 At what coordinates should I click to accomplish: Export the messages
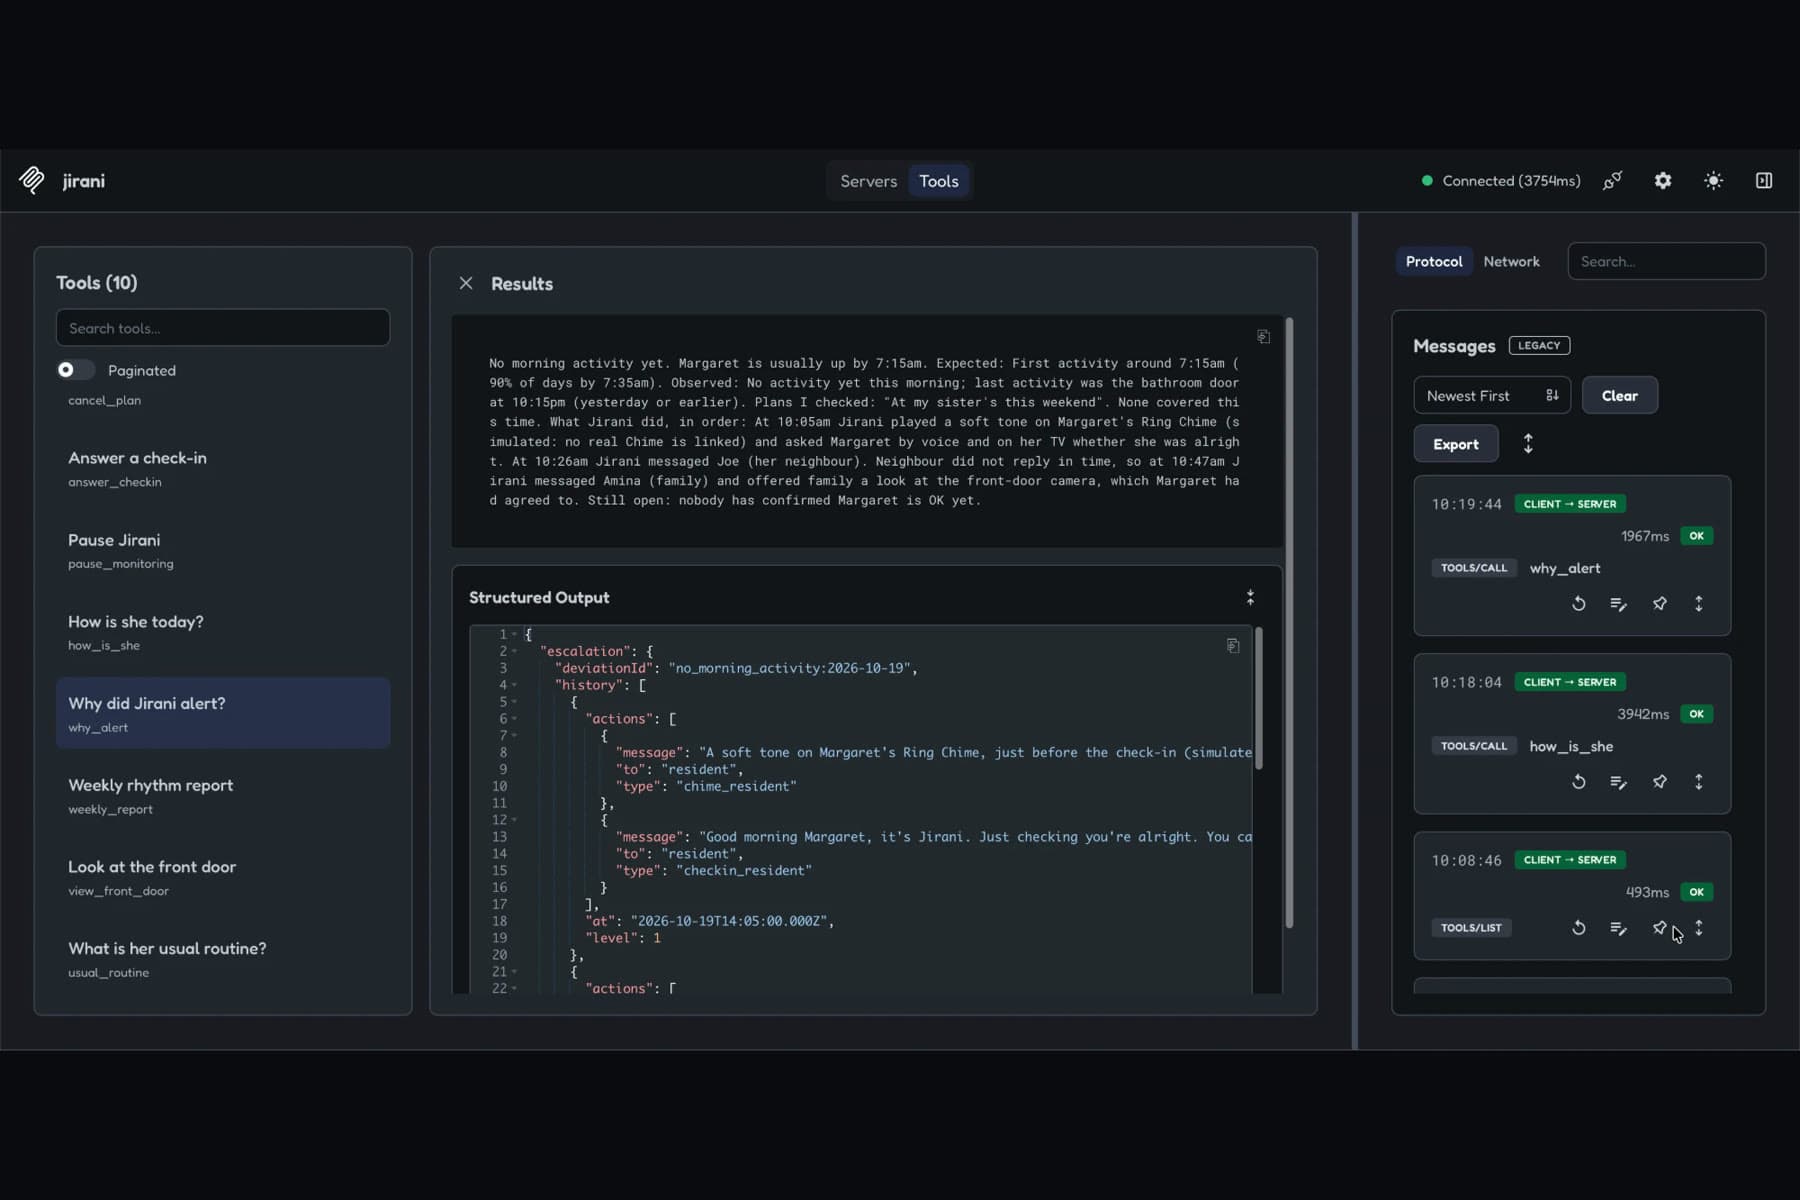[1456, 444]
